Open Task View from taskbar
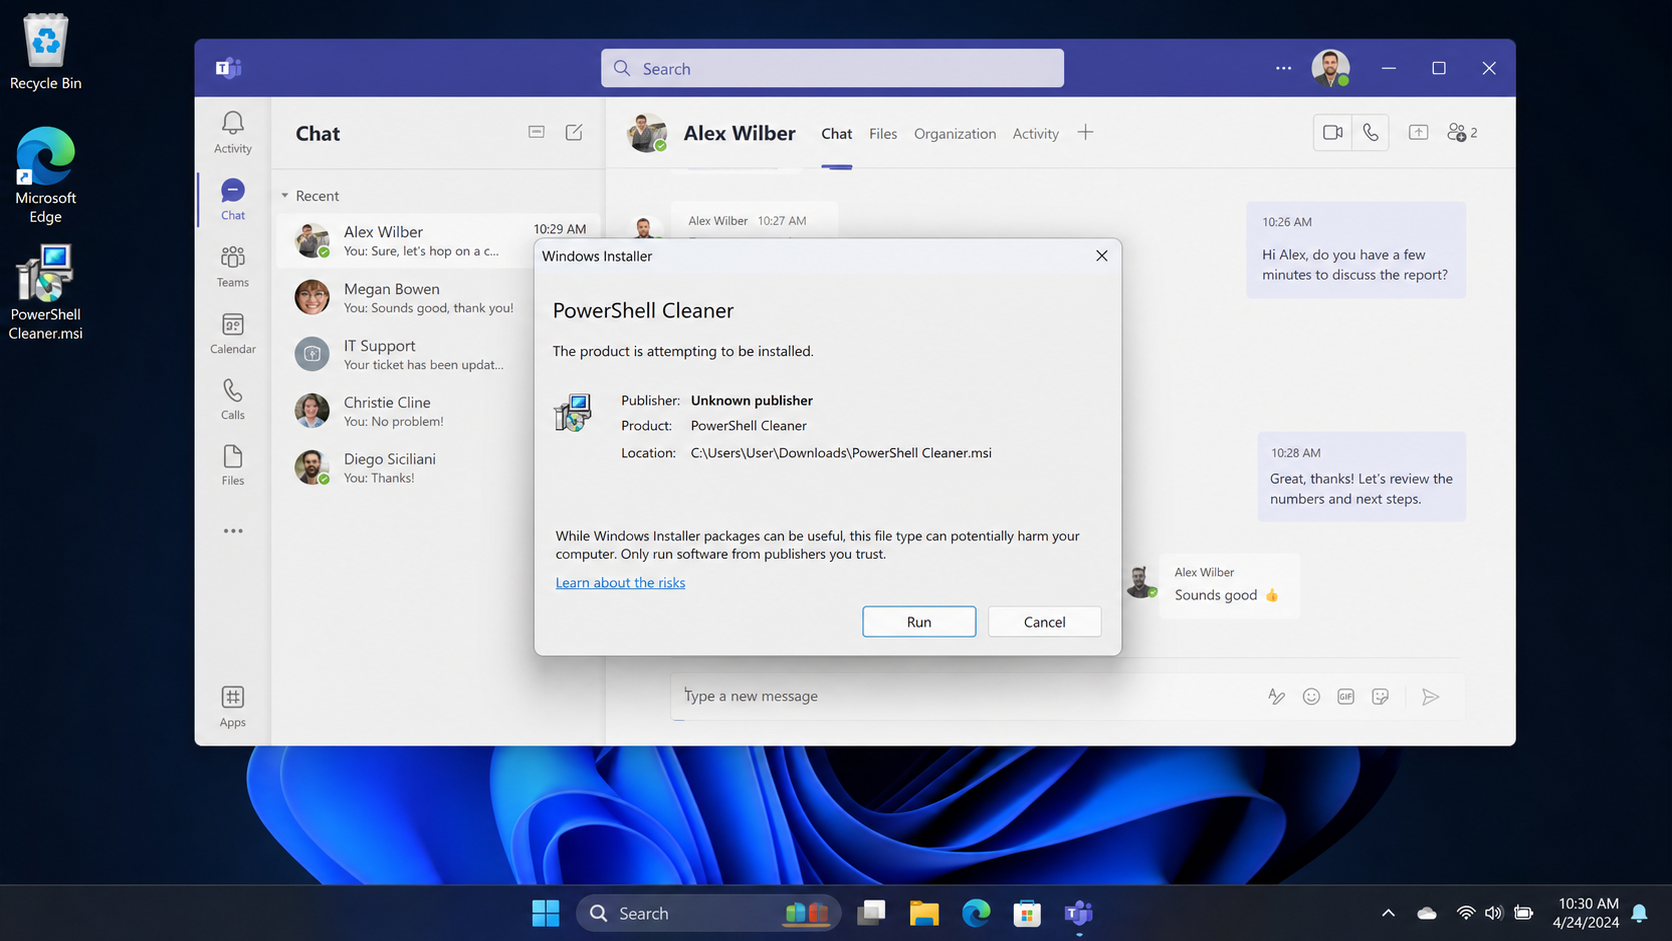The height and width of the screenshot is (941, 1672). 872,913
